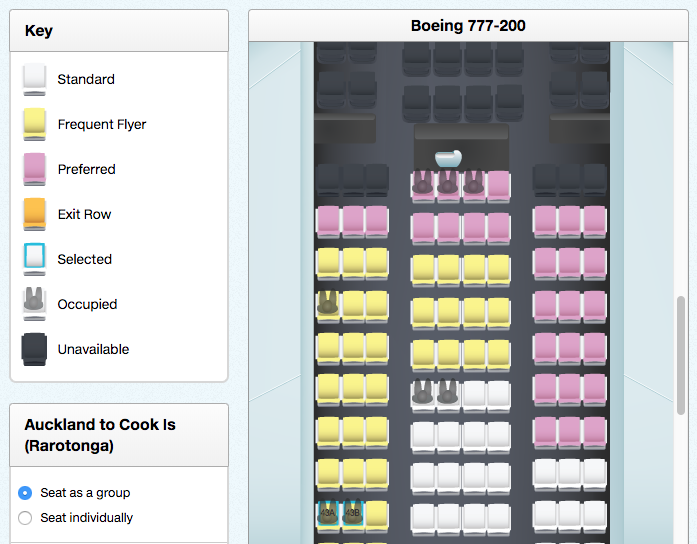Click selected seat 43B
Screen dimensions: 697x544
click(x=353, y=514)
